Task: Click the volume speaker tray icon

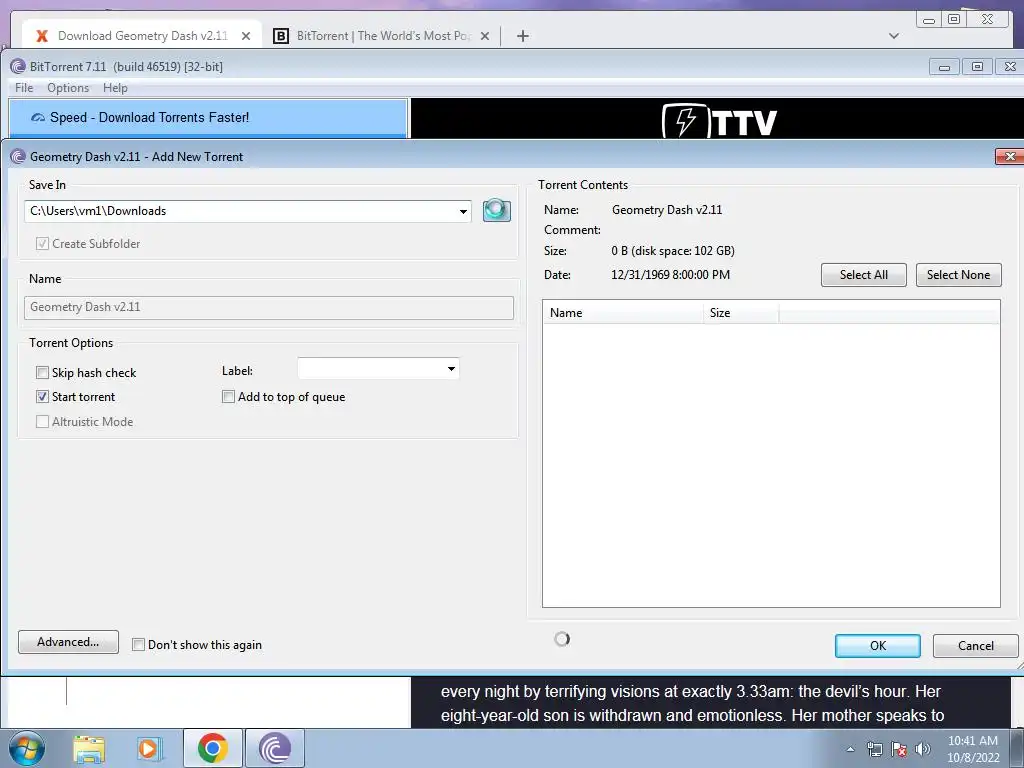Action: [x=923, y=749]
